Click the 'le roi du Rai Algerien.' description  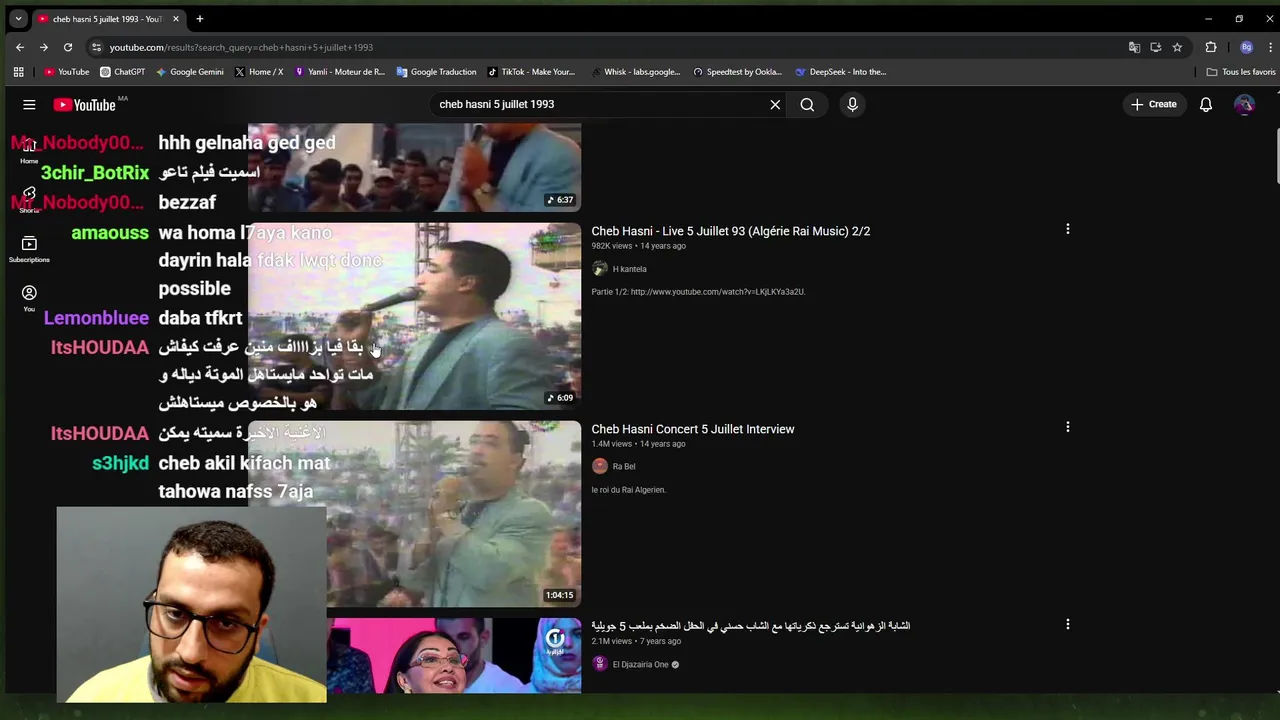click(x=628, y=490)
